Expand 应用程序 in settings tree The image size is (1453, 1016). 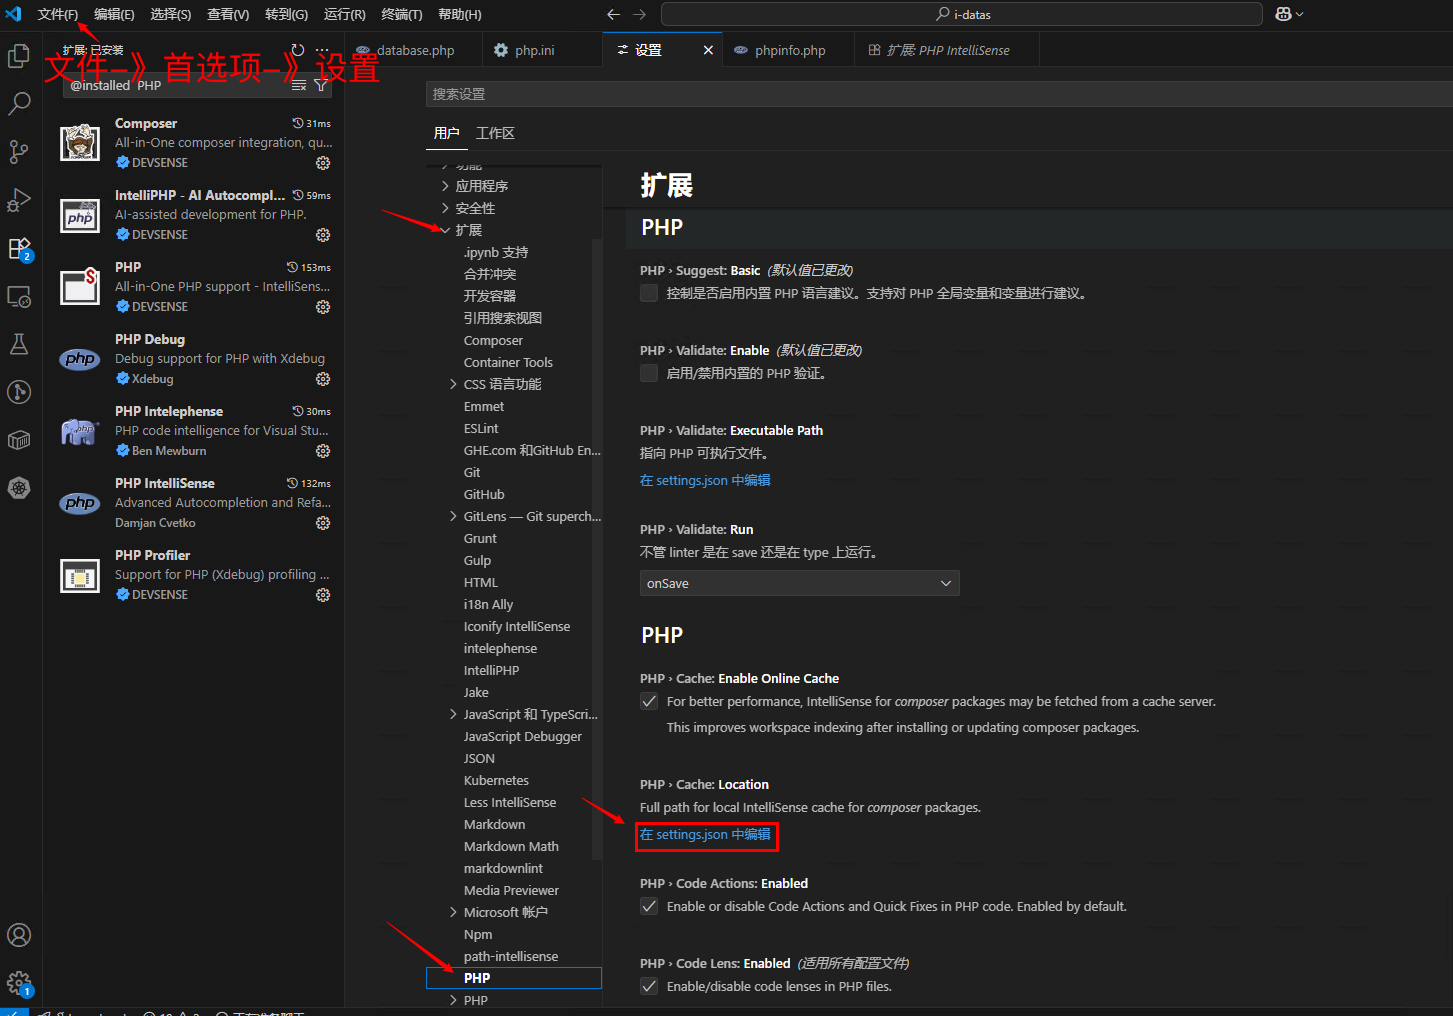[445, 186]
